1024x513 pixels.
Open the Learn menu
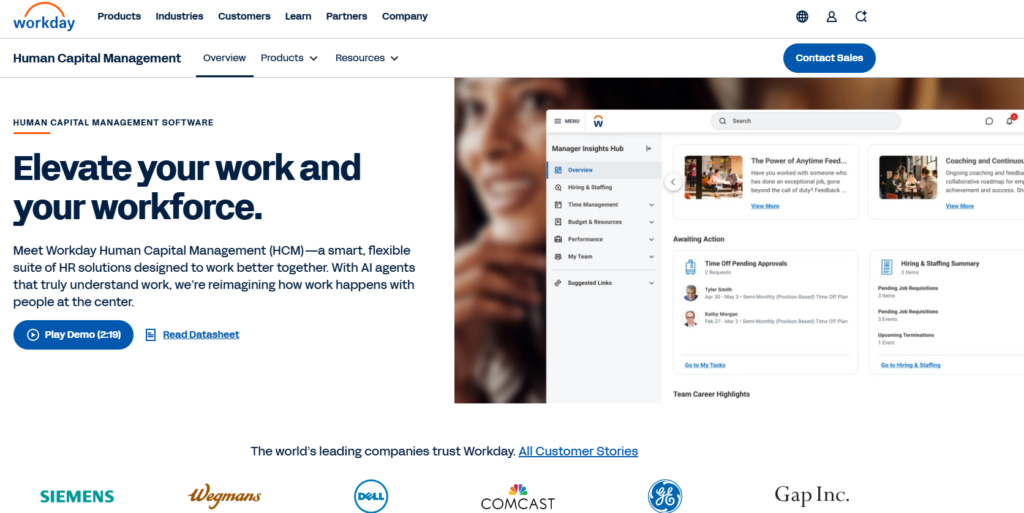[x=298, y=16]
